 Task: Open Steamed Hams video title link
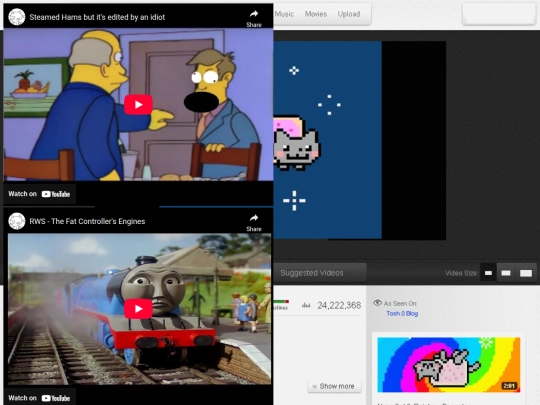coord(97,17)
